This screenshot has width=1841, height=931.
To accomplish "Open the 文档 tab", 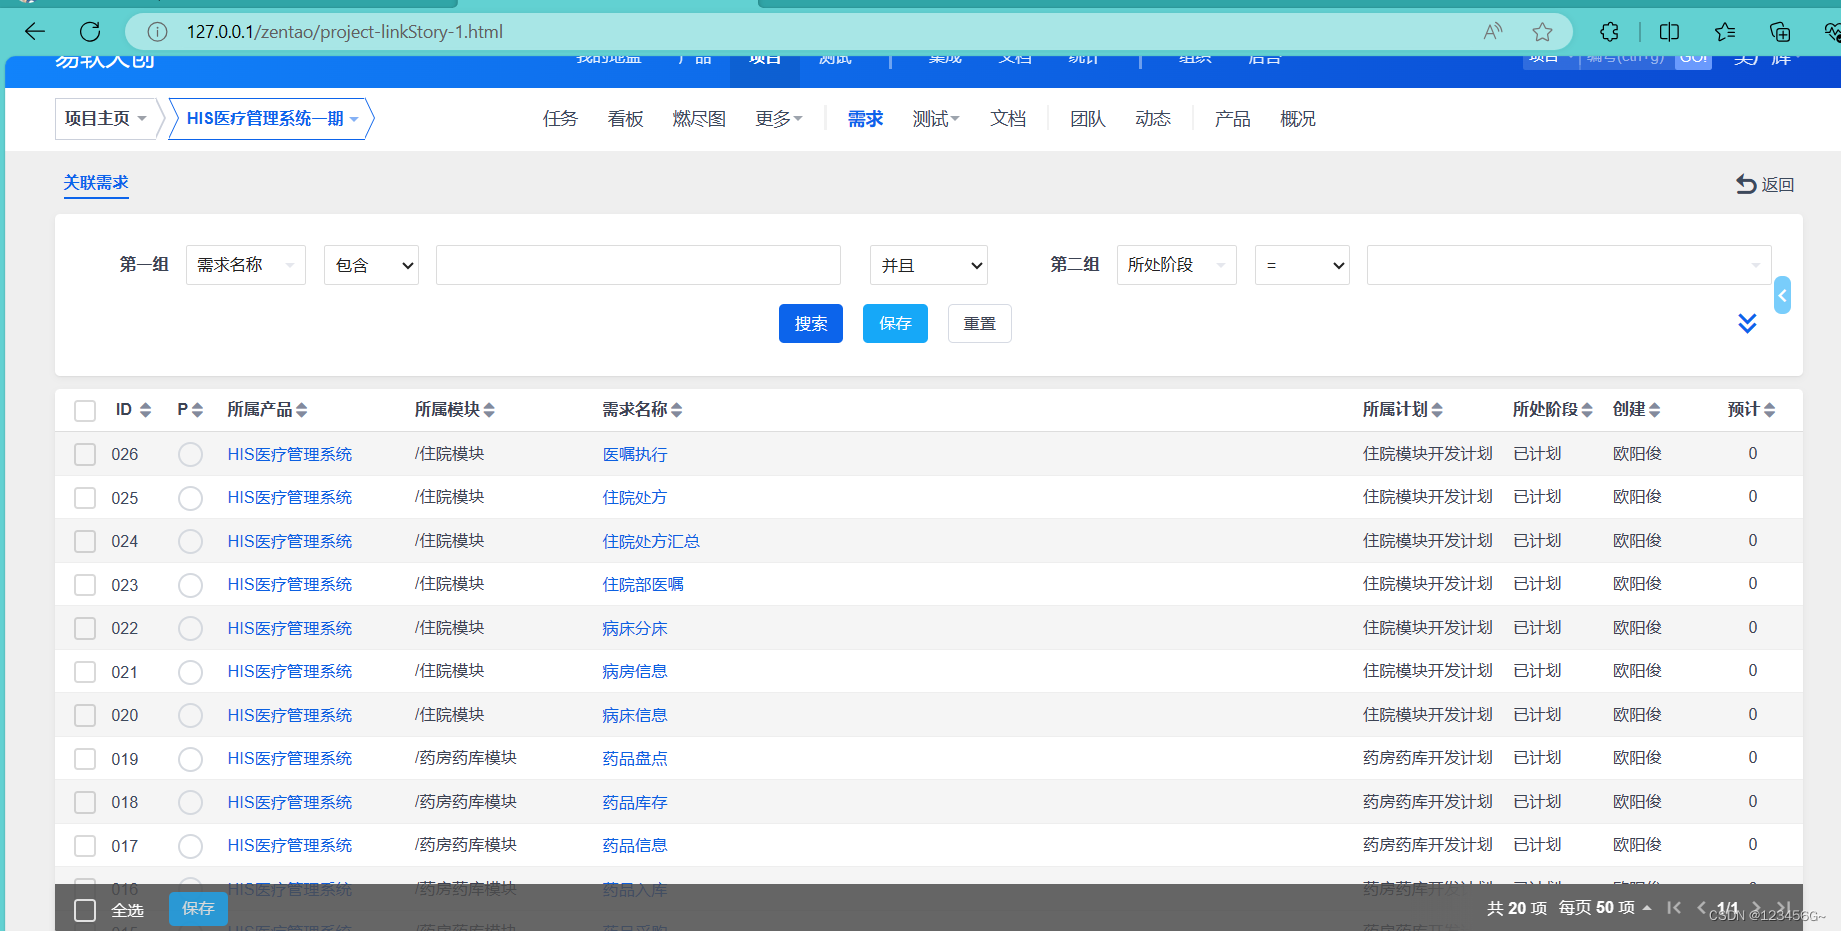I will pos(1008,119).
